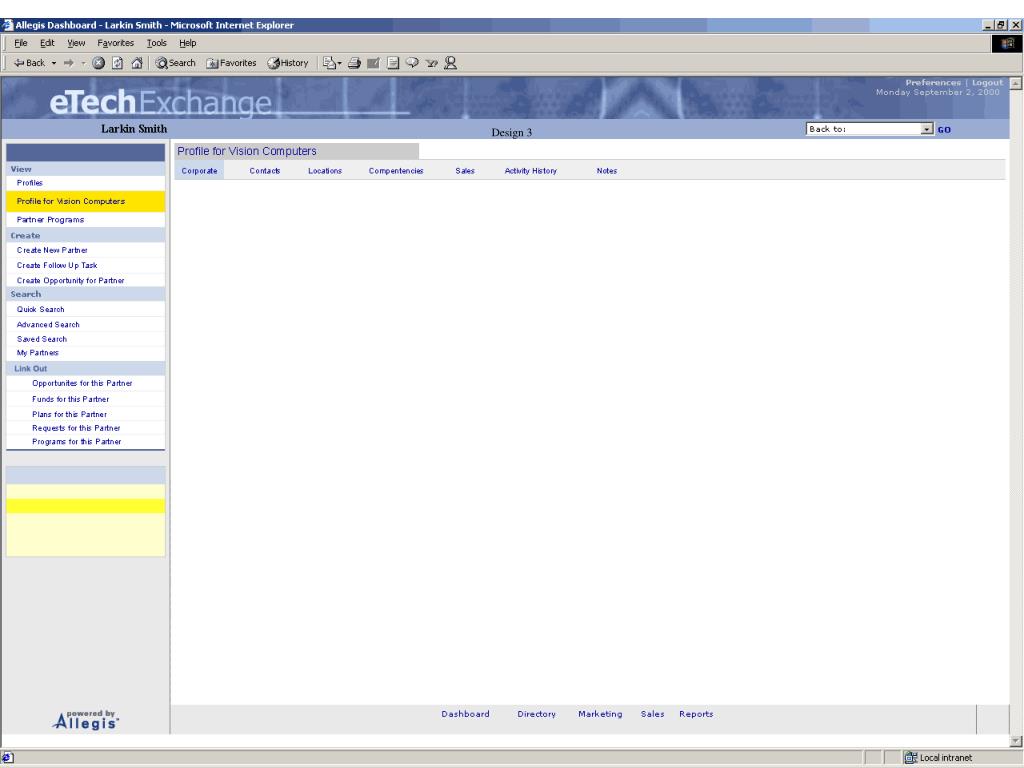Go to Sales in footer navigation
The image size is (1024, 768).
point(652,714)
